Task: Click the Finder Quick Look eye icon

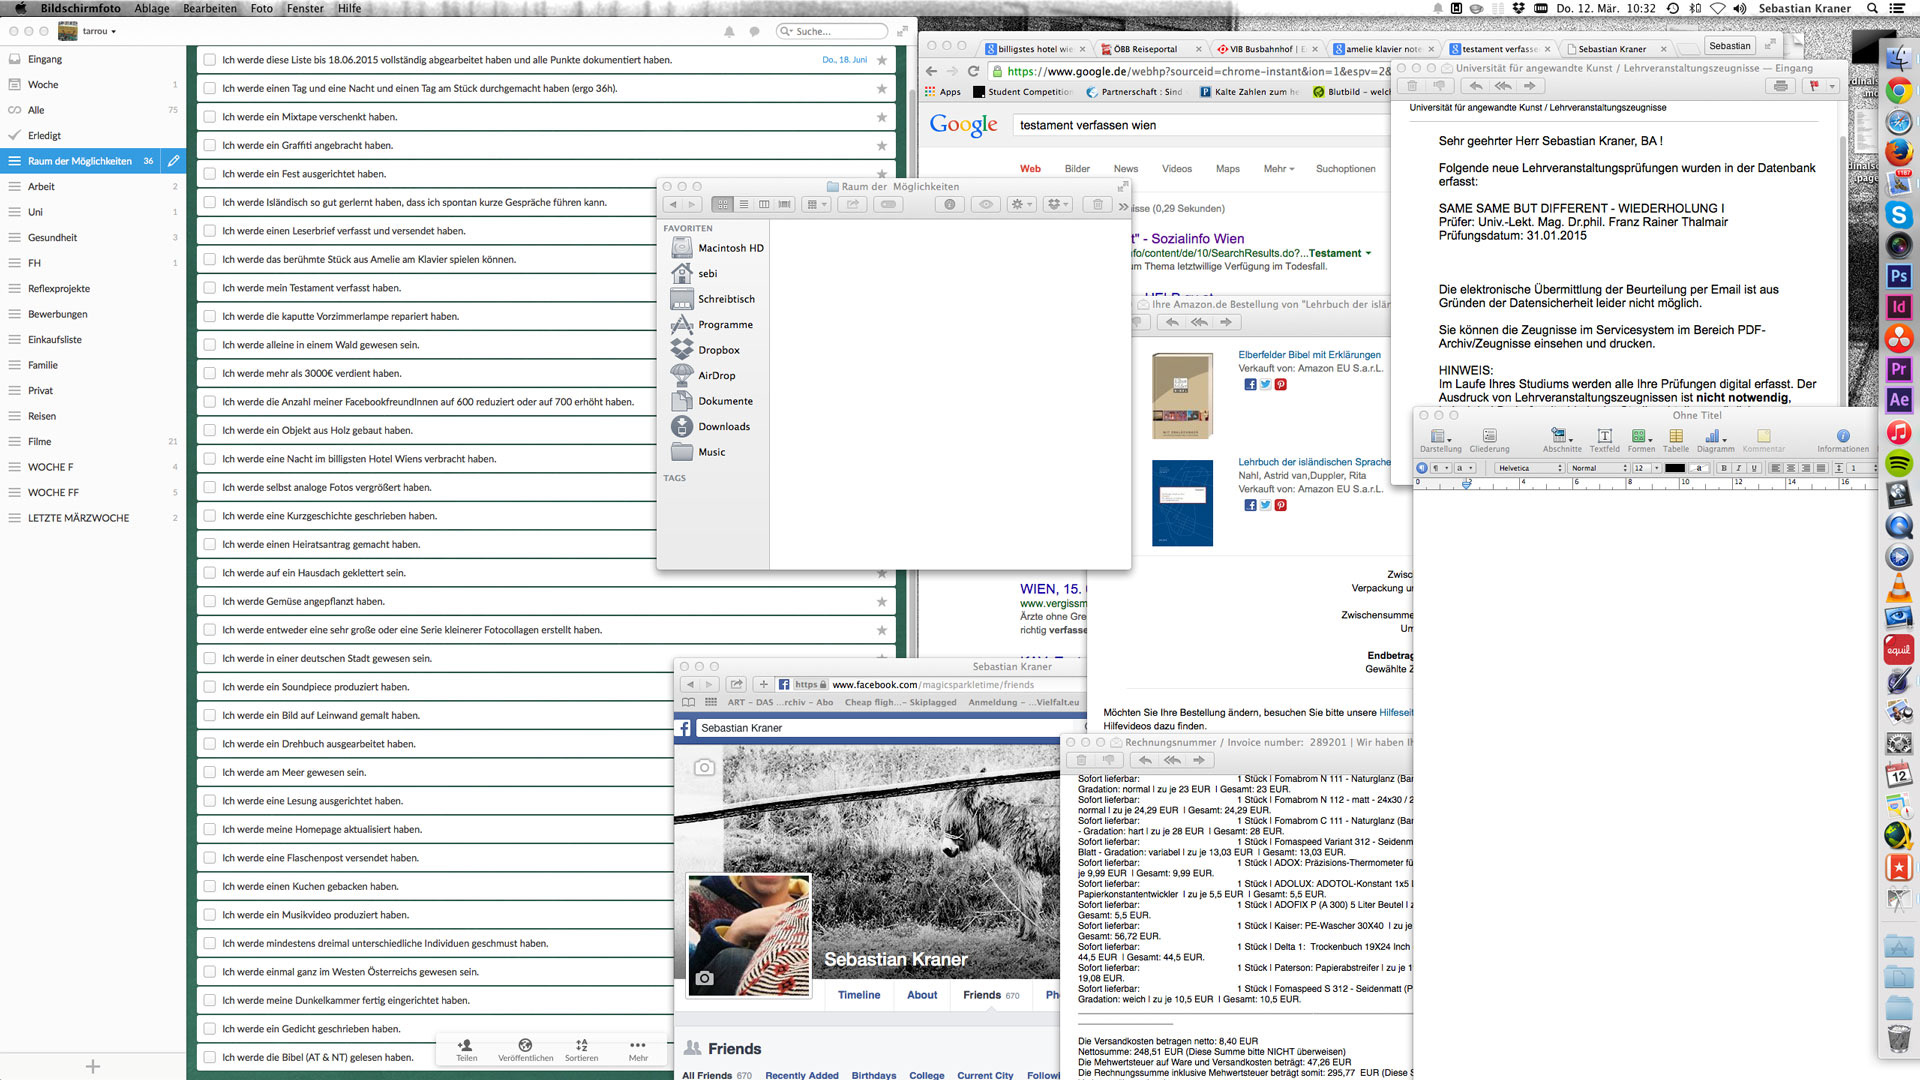Action: [986, 204]
